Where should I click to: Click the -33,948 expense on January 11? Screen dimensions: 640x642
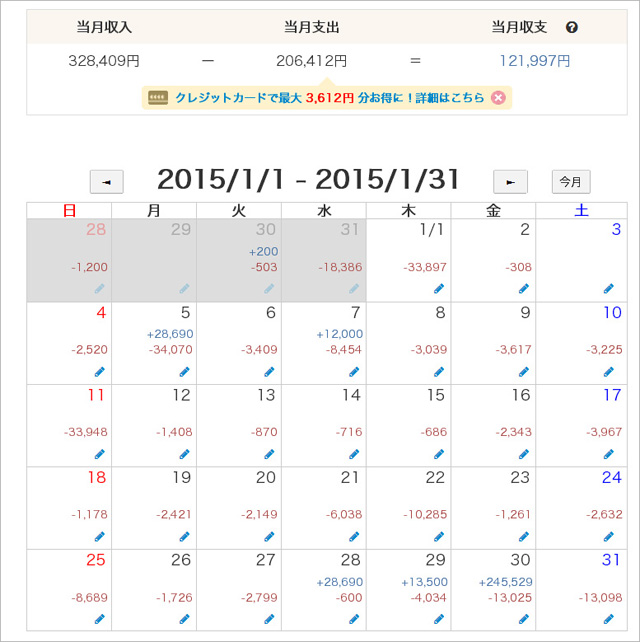click(86, 432)
